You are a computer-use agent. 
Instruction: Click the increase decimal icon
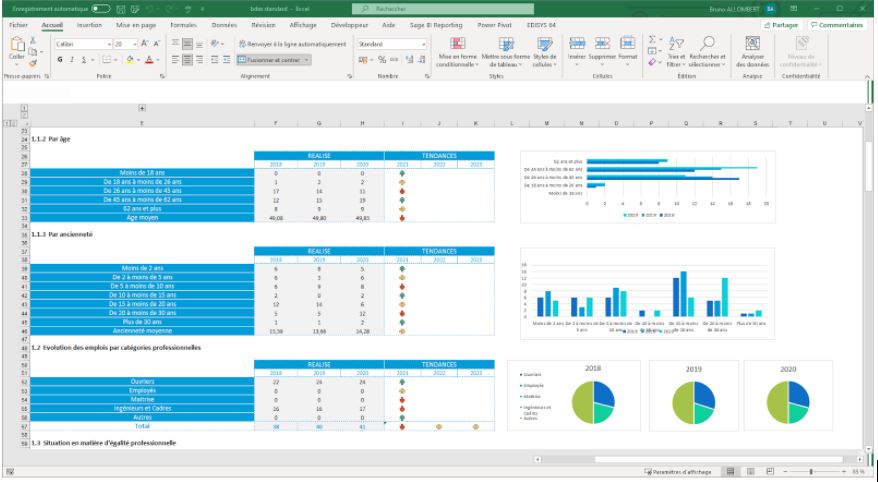[x=409, y=60]
